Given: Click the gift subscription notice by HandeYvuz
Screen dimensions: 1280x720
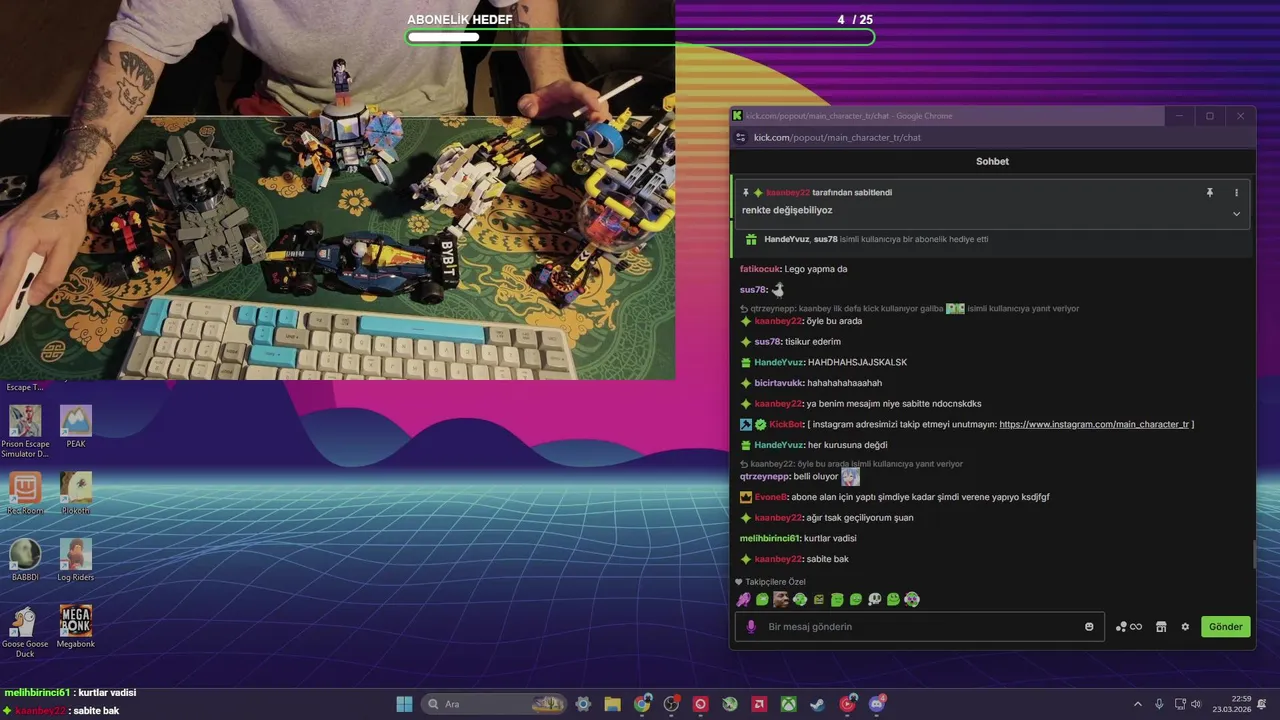Looking at the screenshot, I should tap(876, 239).
